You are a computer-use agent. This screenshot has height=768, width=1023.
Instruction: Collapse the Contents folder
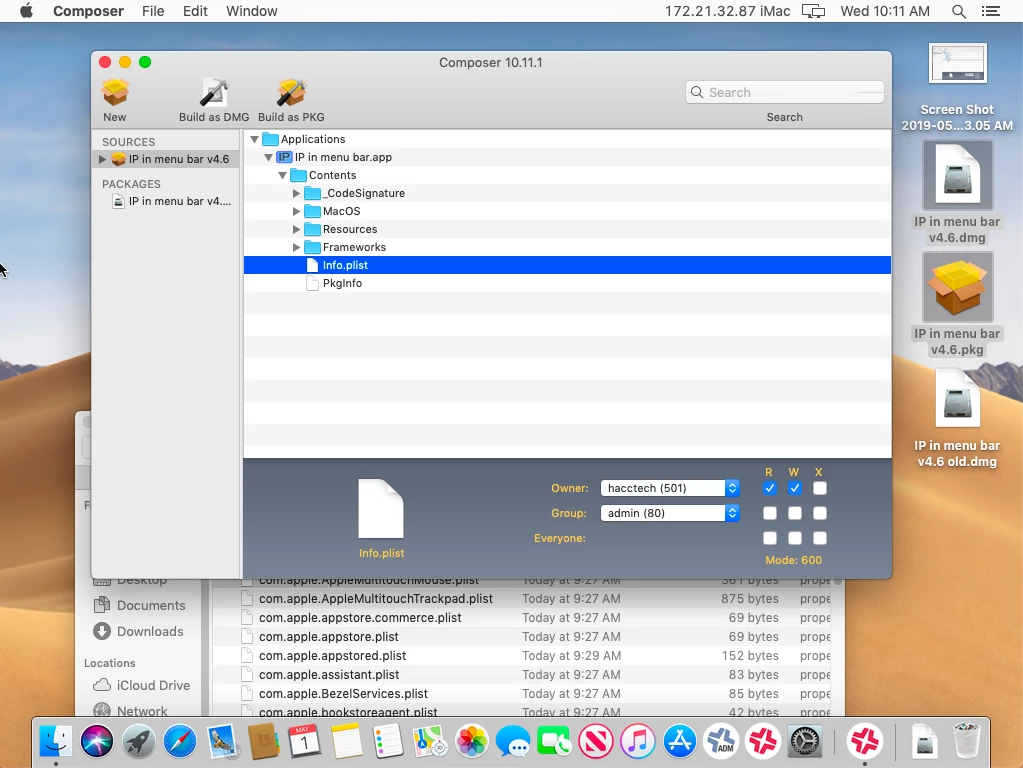[x=282, y=176]
